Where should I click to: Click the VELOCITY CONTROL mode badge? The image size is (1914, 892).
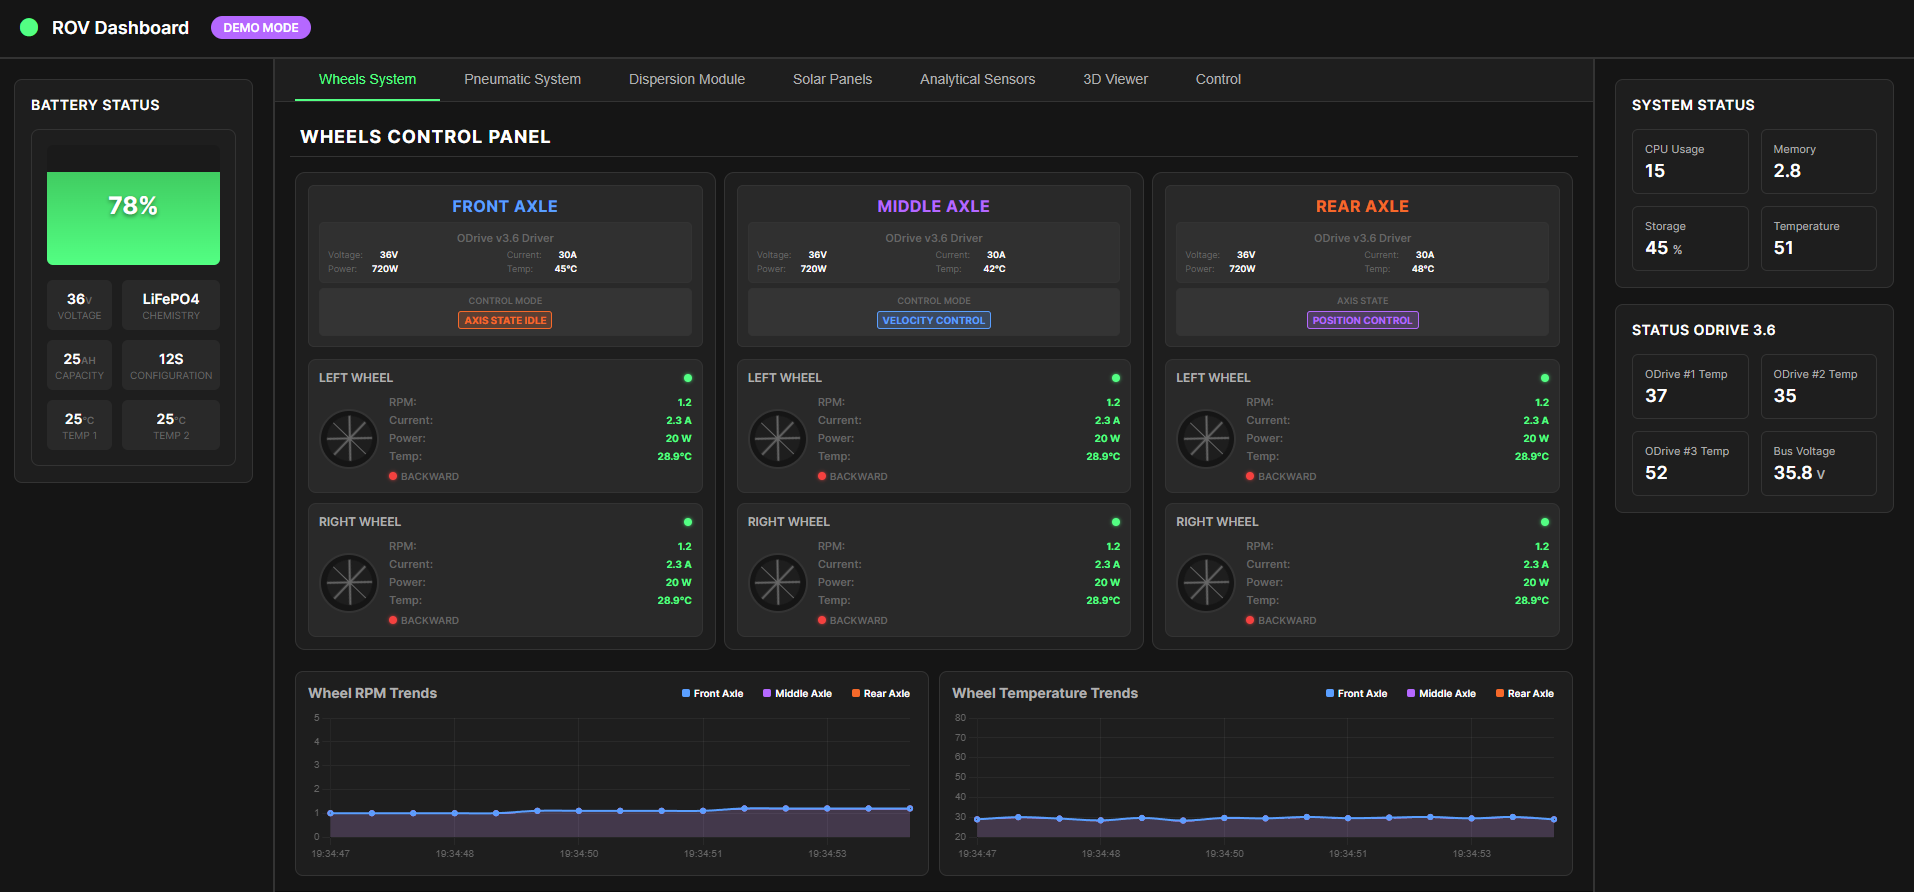[x=934, y=320]
